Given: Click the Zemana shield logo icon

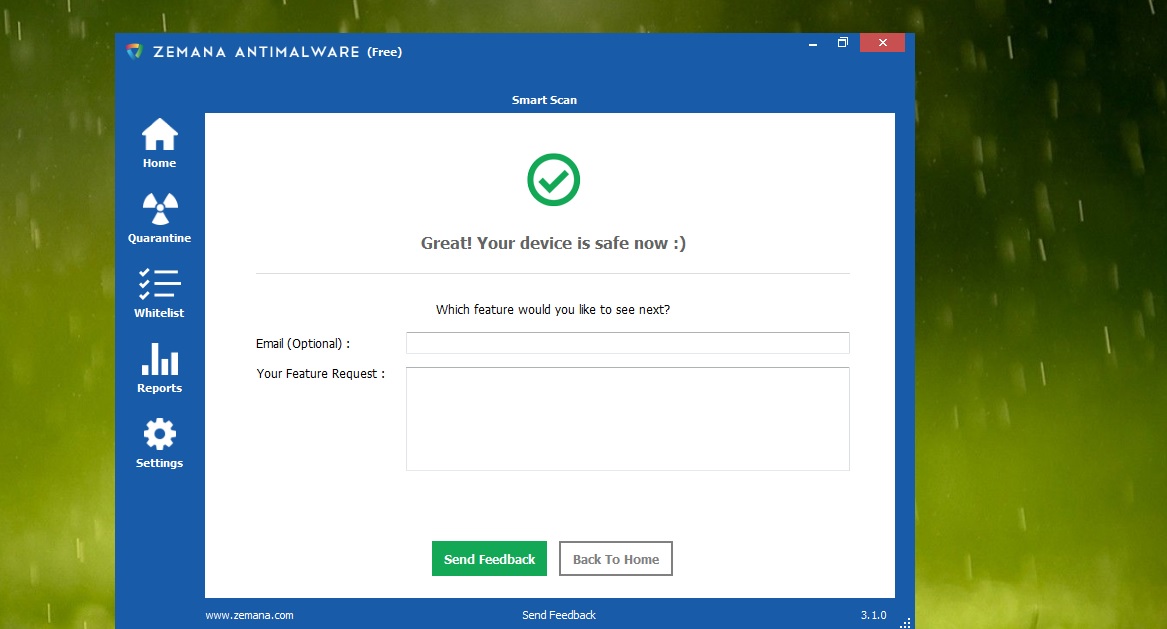Looking at the screenshot, I should pyautogui.click(x=134, y=51).
